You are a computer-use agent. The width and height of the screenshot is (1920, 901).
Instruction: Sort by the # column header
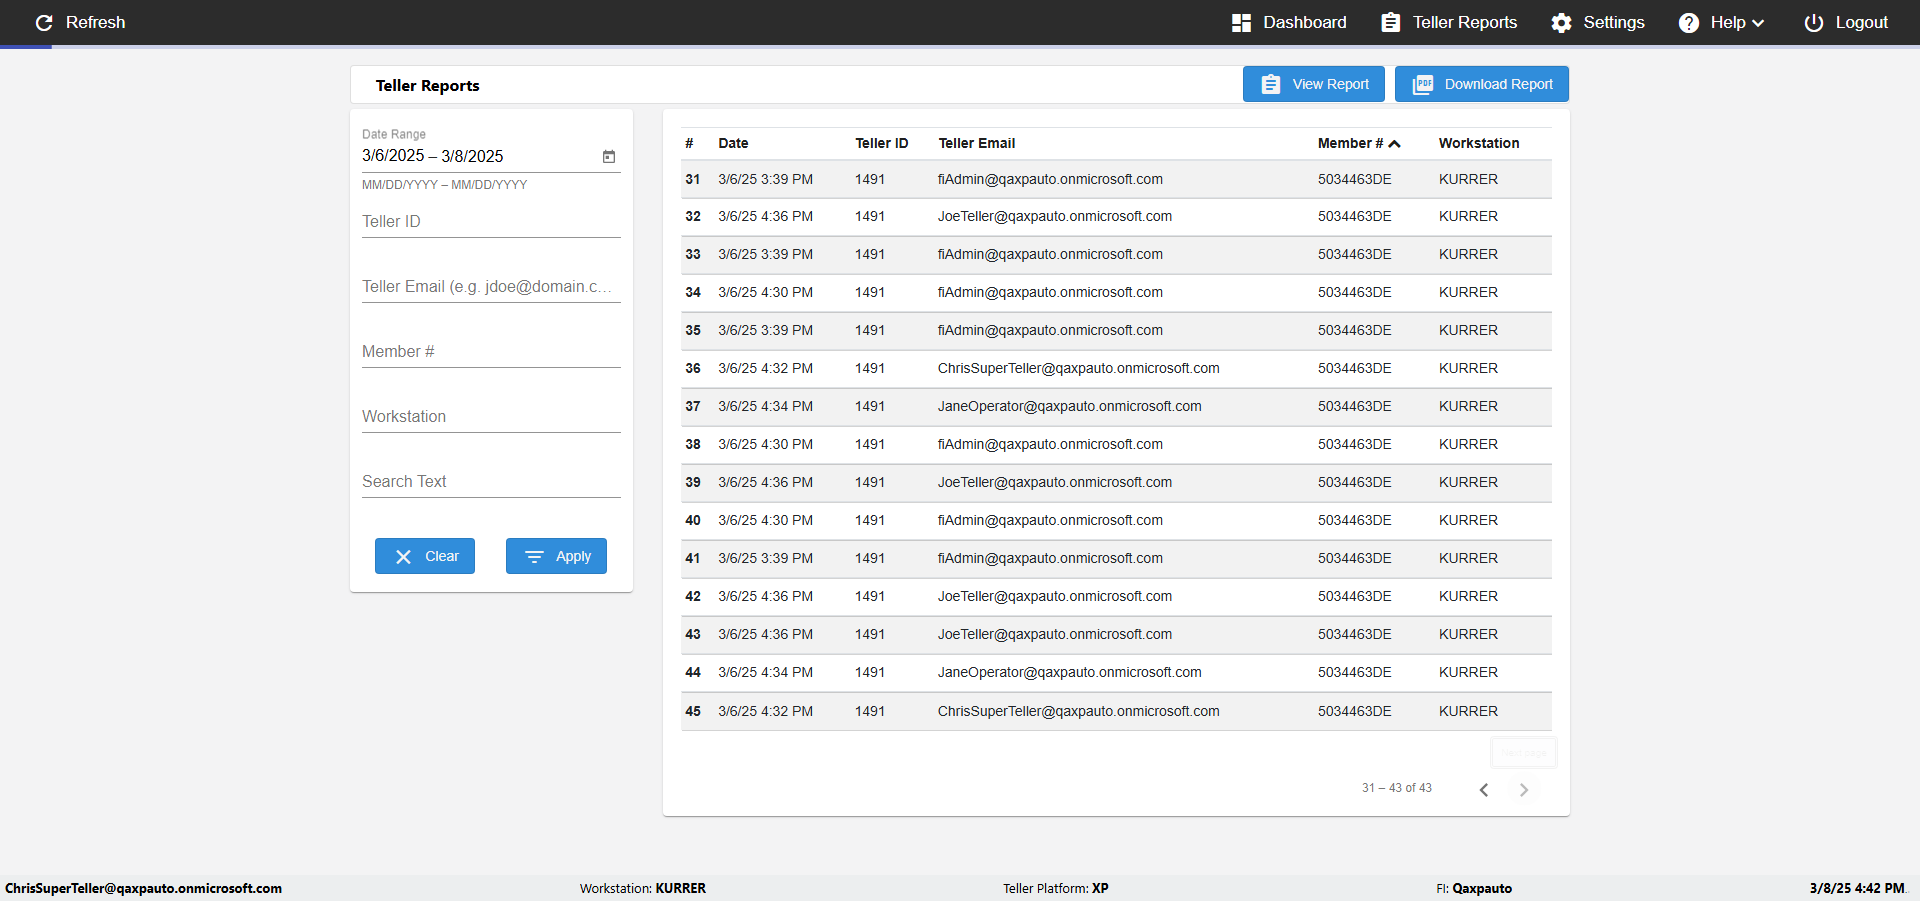(689, 143)
